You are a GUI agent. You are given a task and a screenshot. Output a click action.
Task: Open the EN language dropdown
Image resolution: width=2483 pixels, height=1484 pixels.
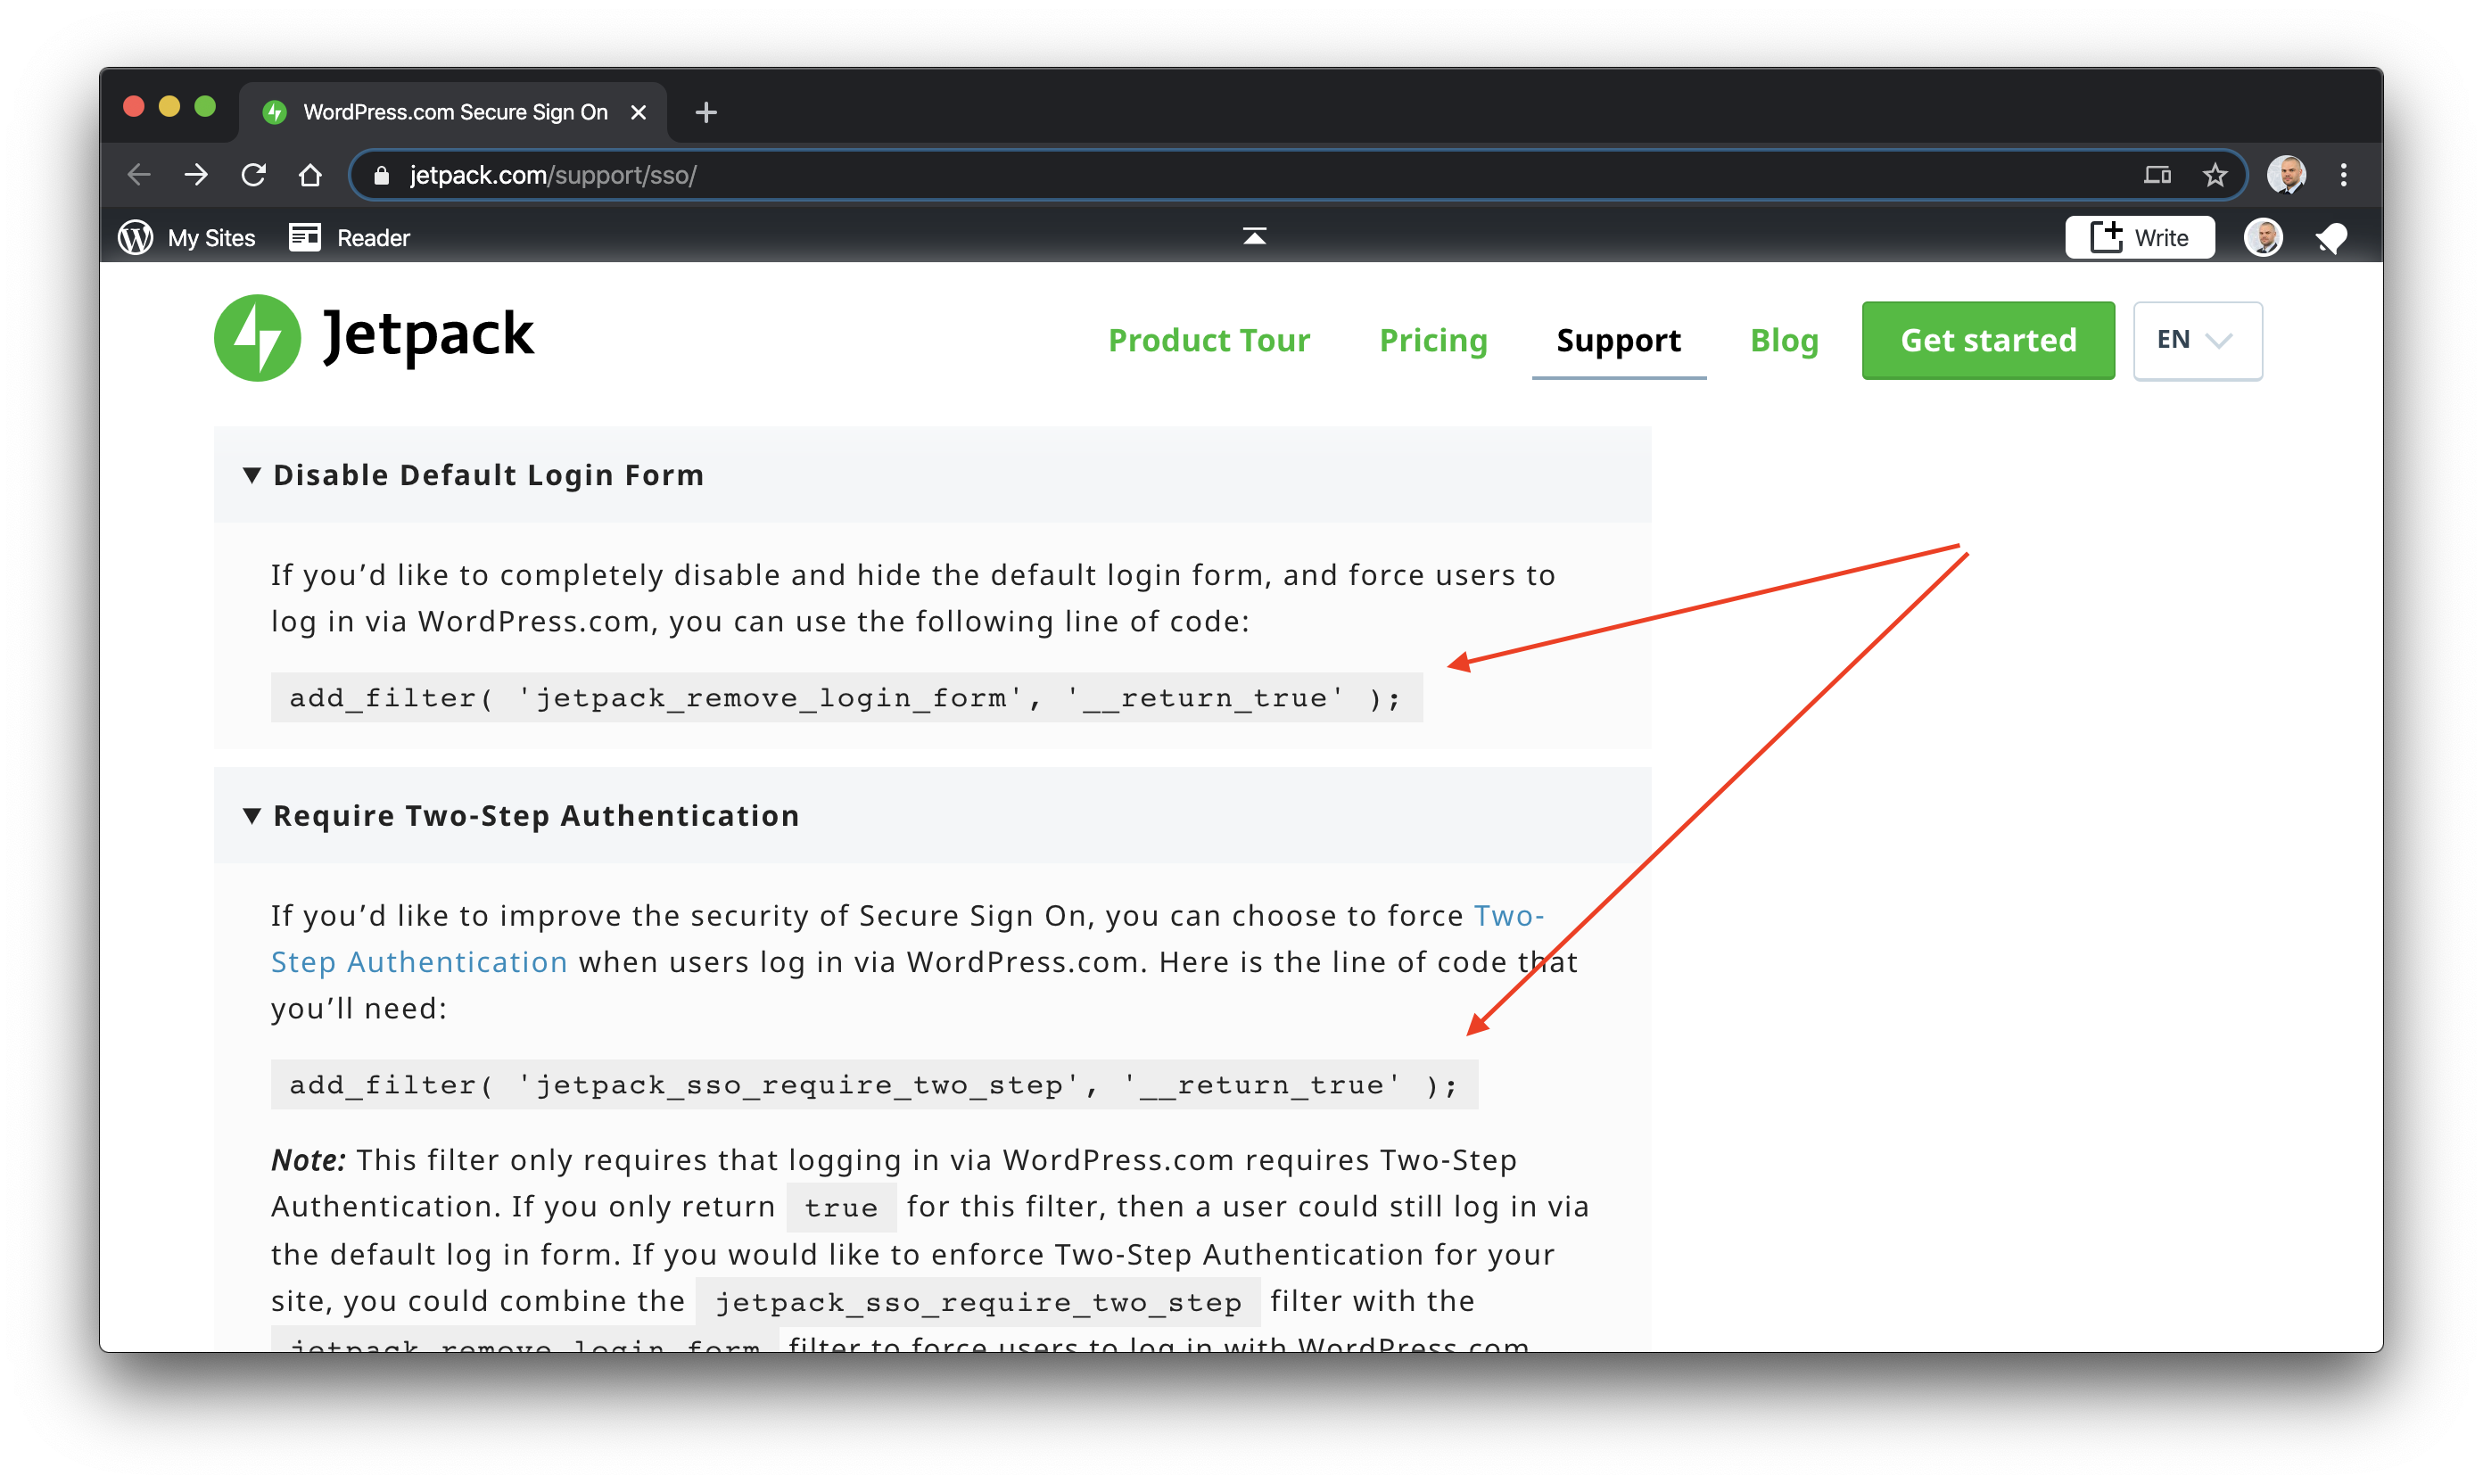pyautogui.click(x=2196, y=340)
